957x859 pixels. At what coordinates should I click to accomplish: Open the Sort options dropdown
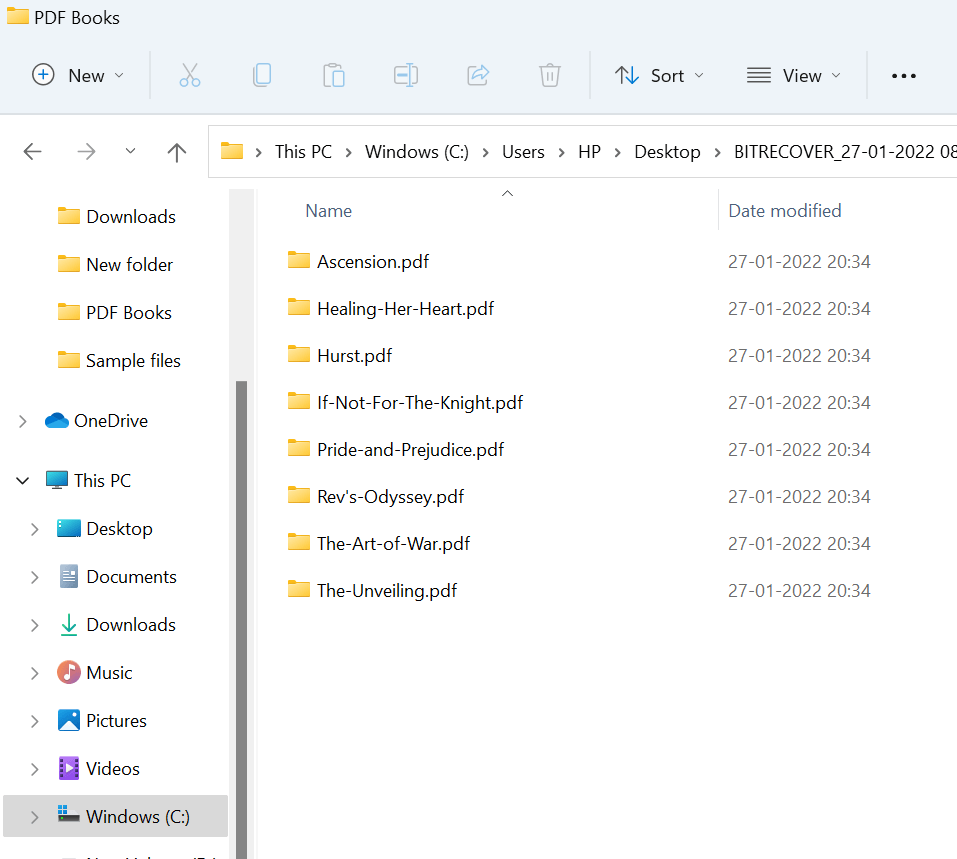tap(659, 75)
